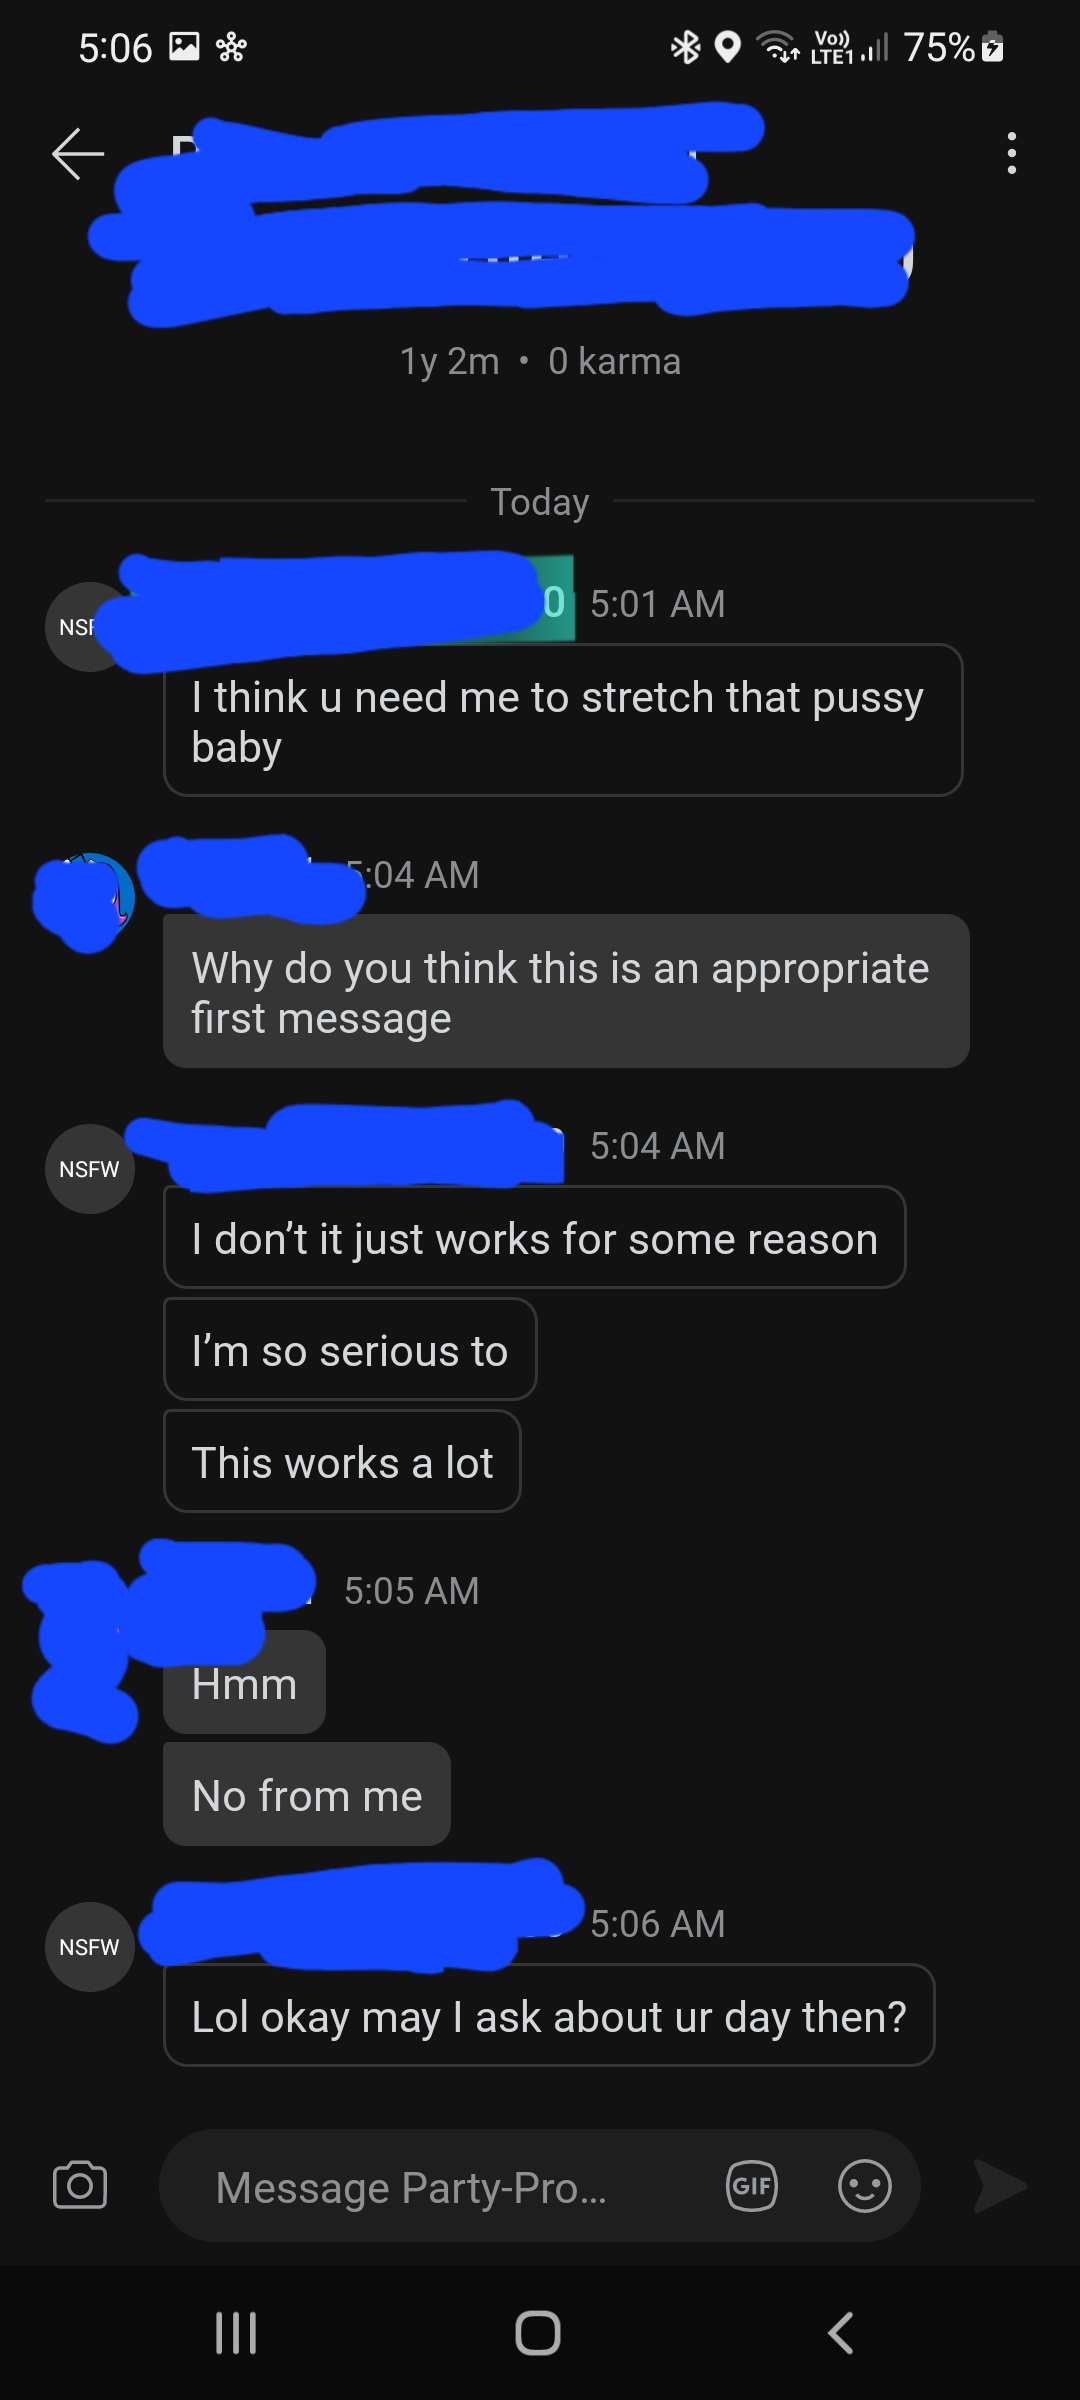Open the camera icon to attach photo
This screenshot has width=1080, height=2400.
pyautogui.click(x=80, y=2185)
